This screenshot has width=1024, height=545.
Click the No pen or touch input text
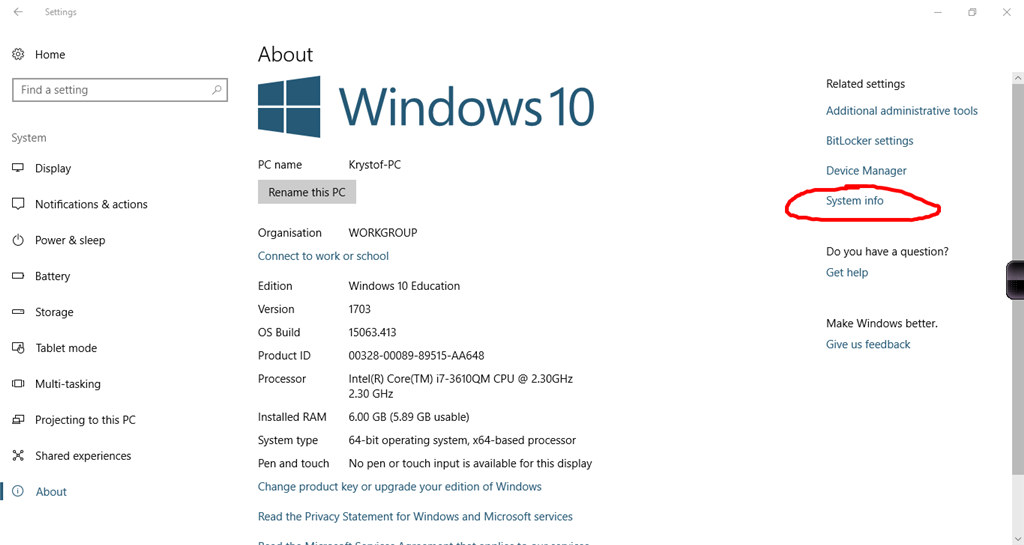click(470, 463)
